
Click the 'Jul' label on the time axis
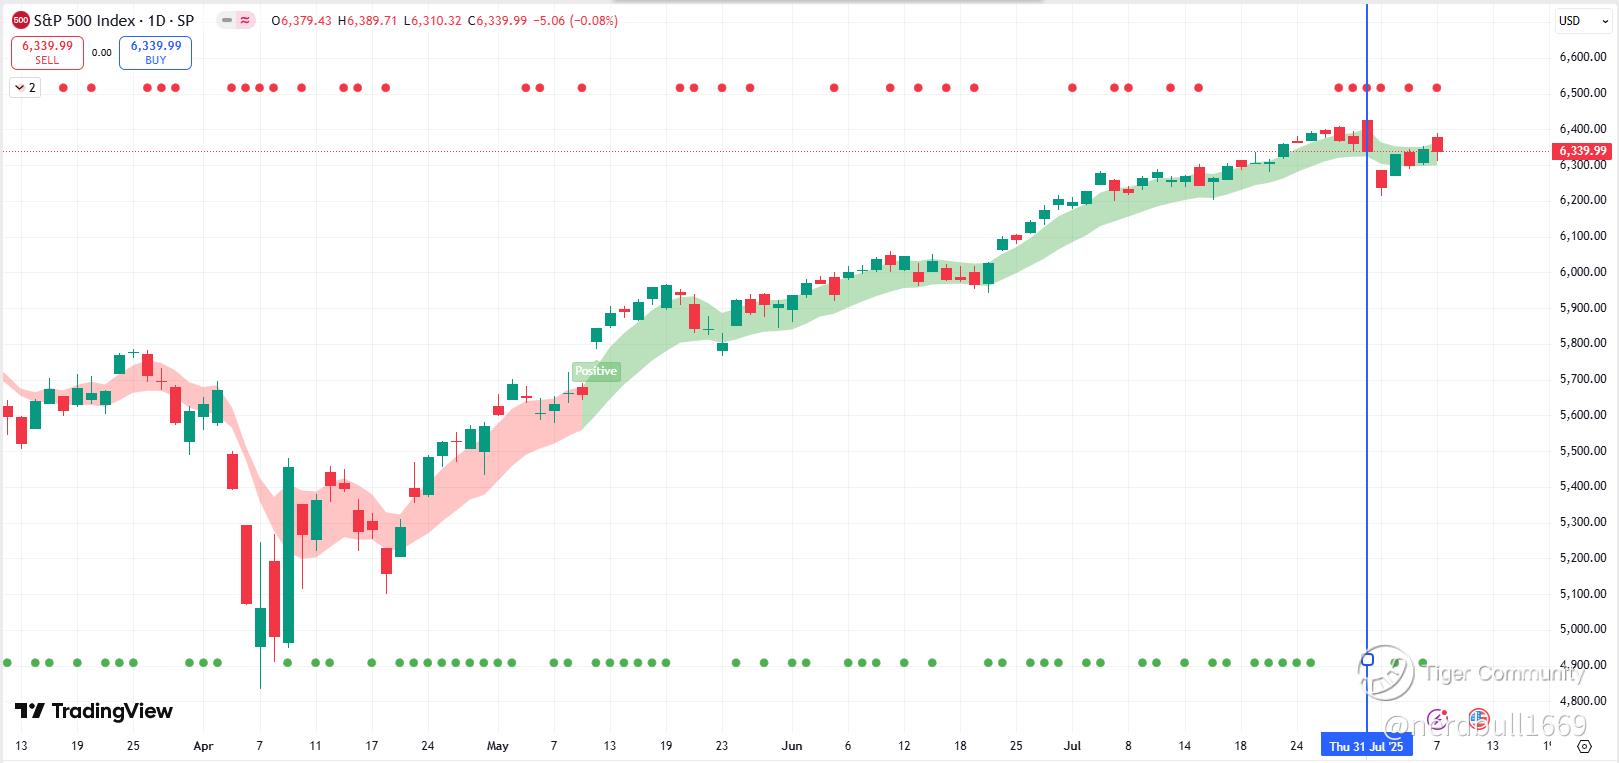click(x=1072, y=746)
